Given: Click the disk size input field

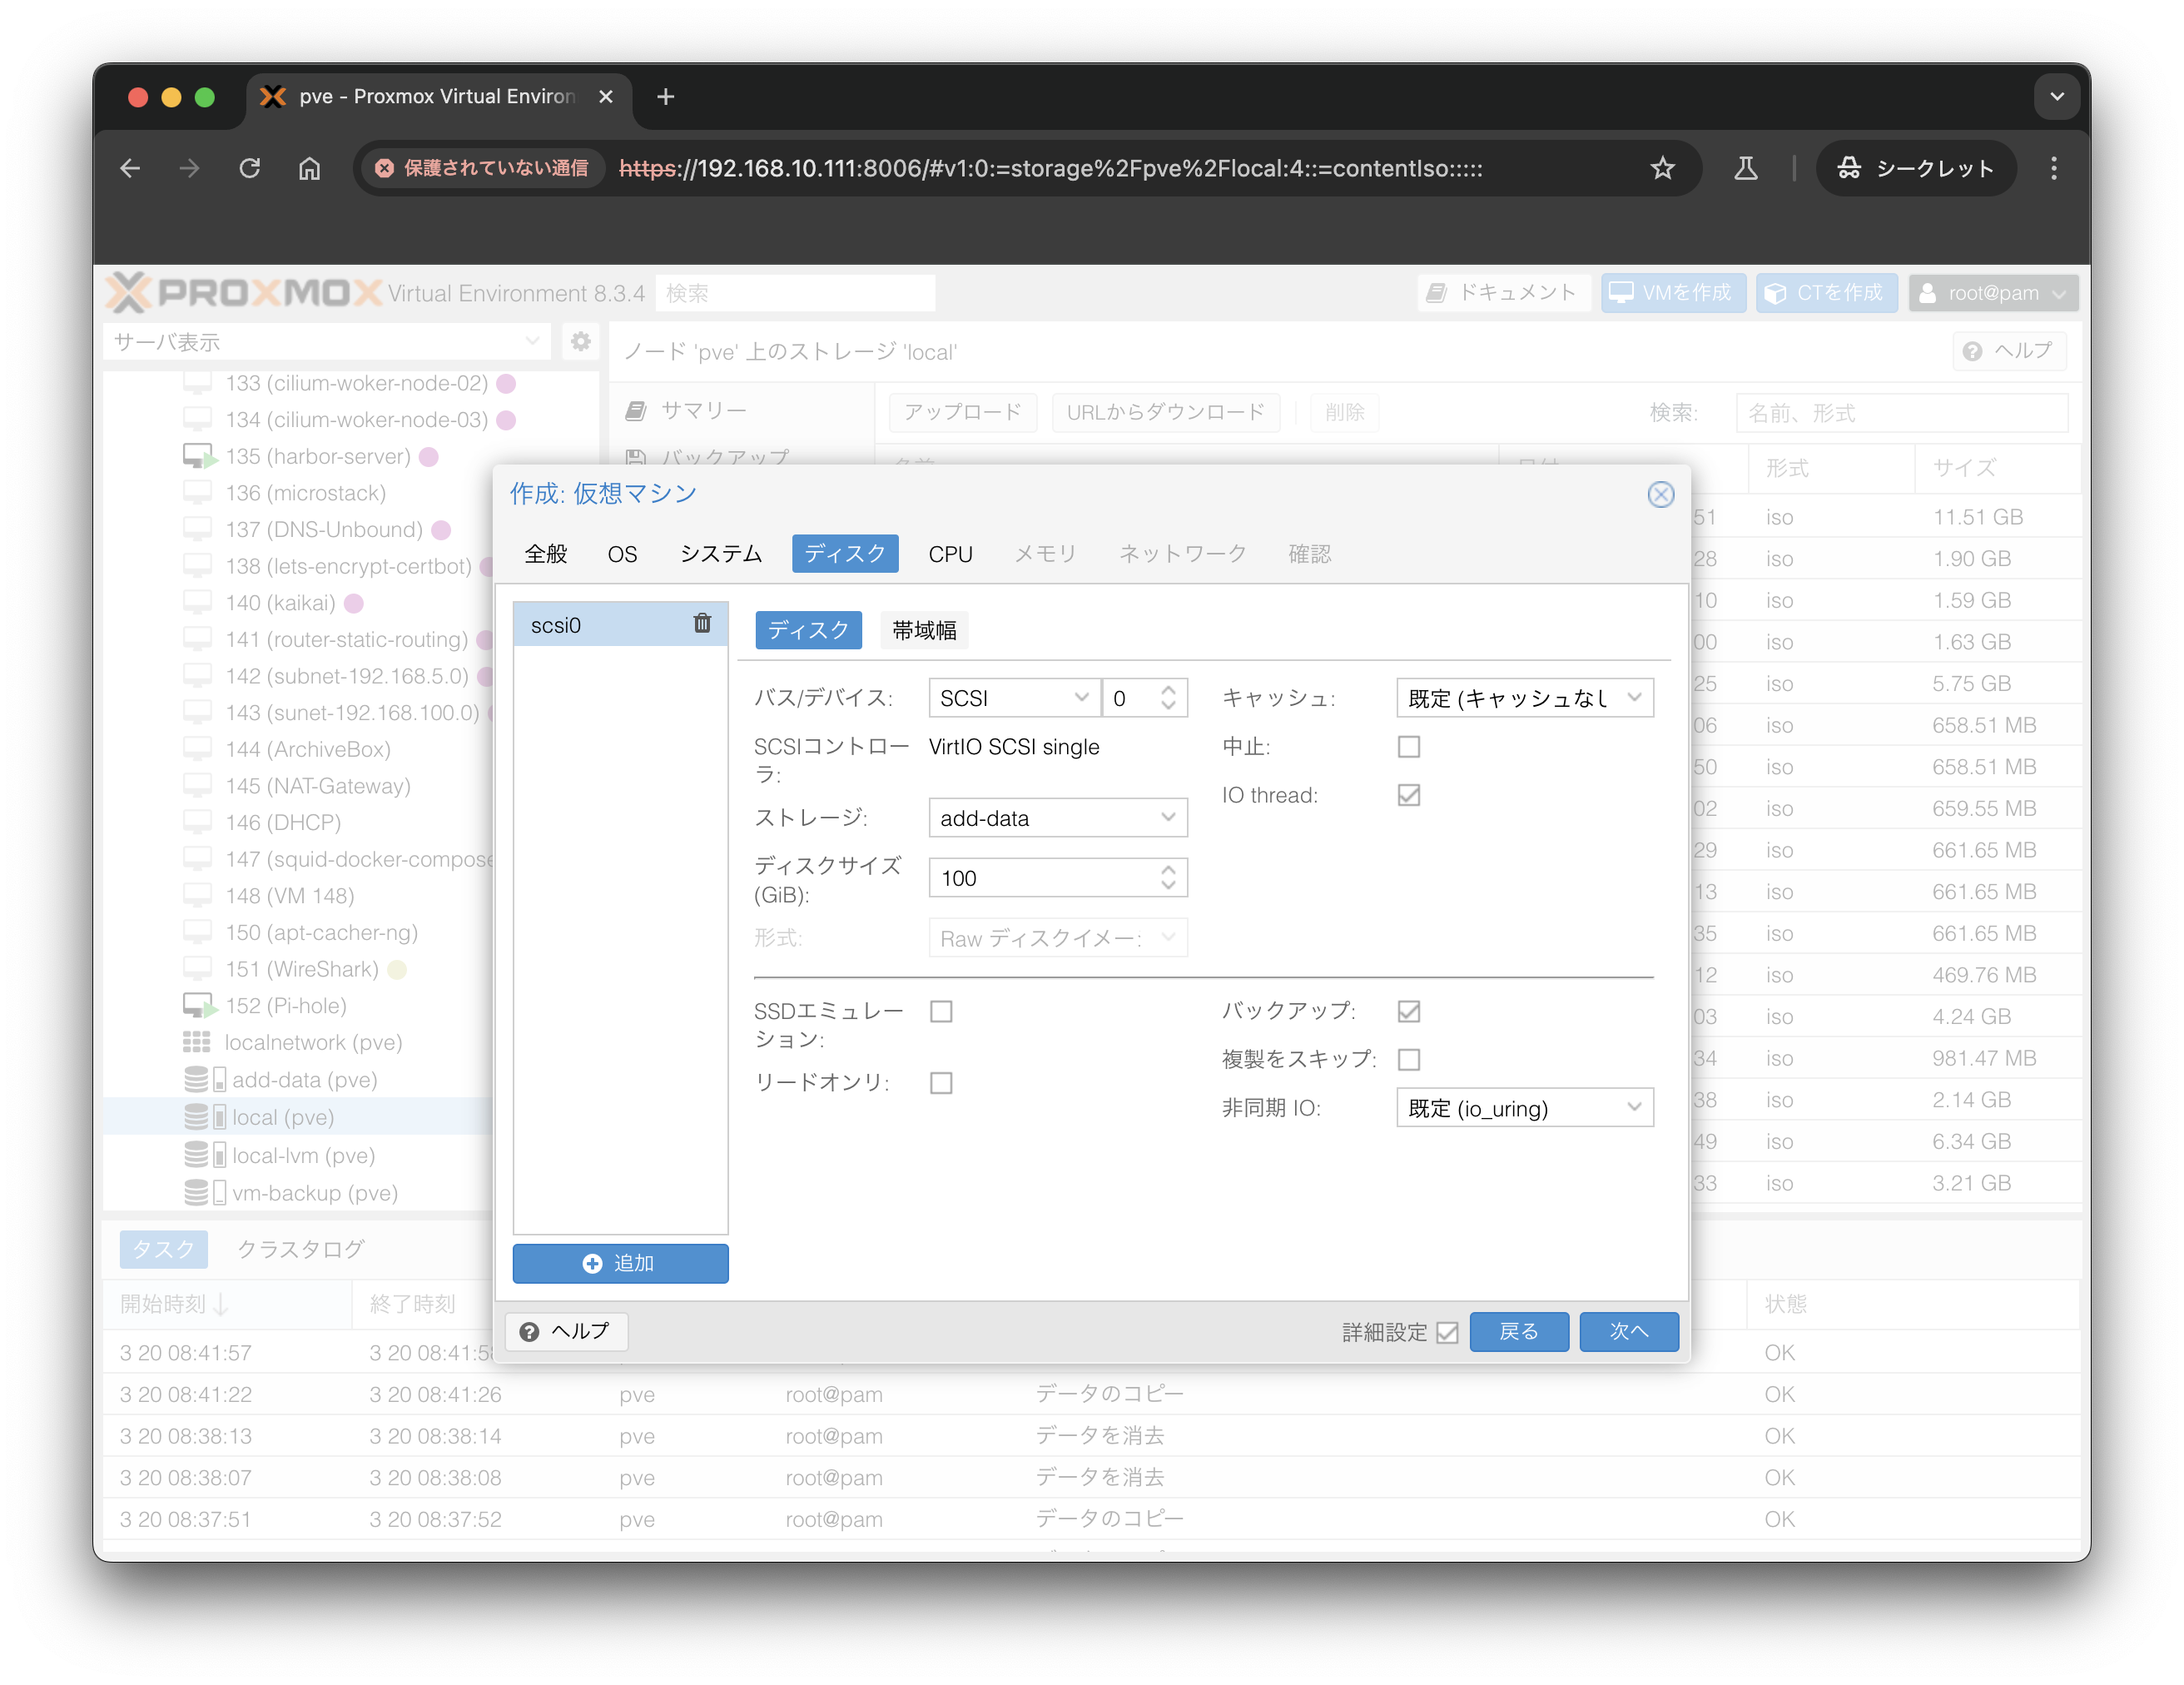Looking at the screenshot, I should click(1040, 878).
